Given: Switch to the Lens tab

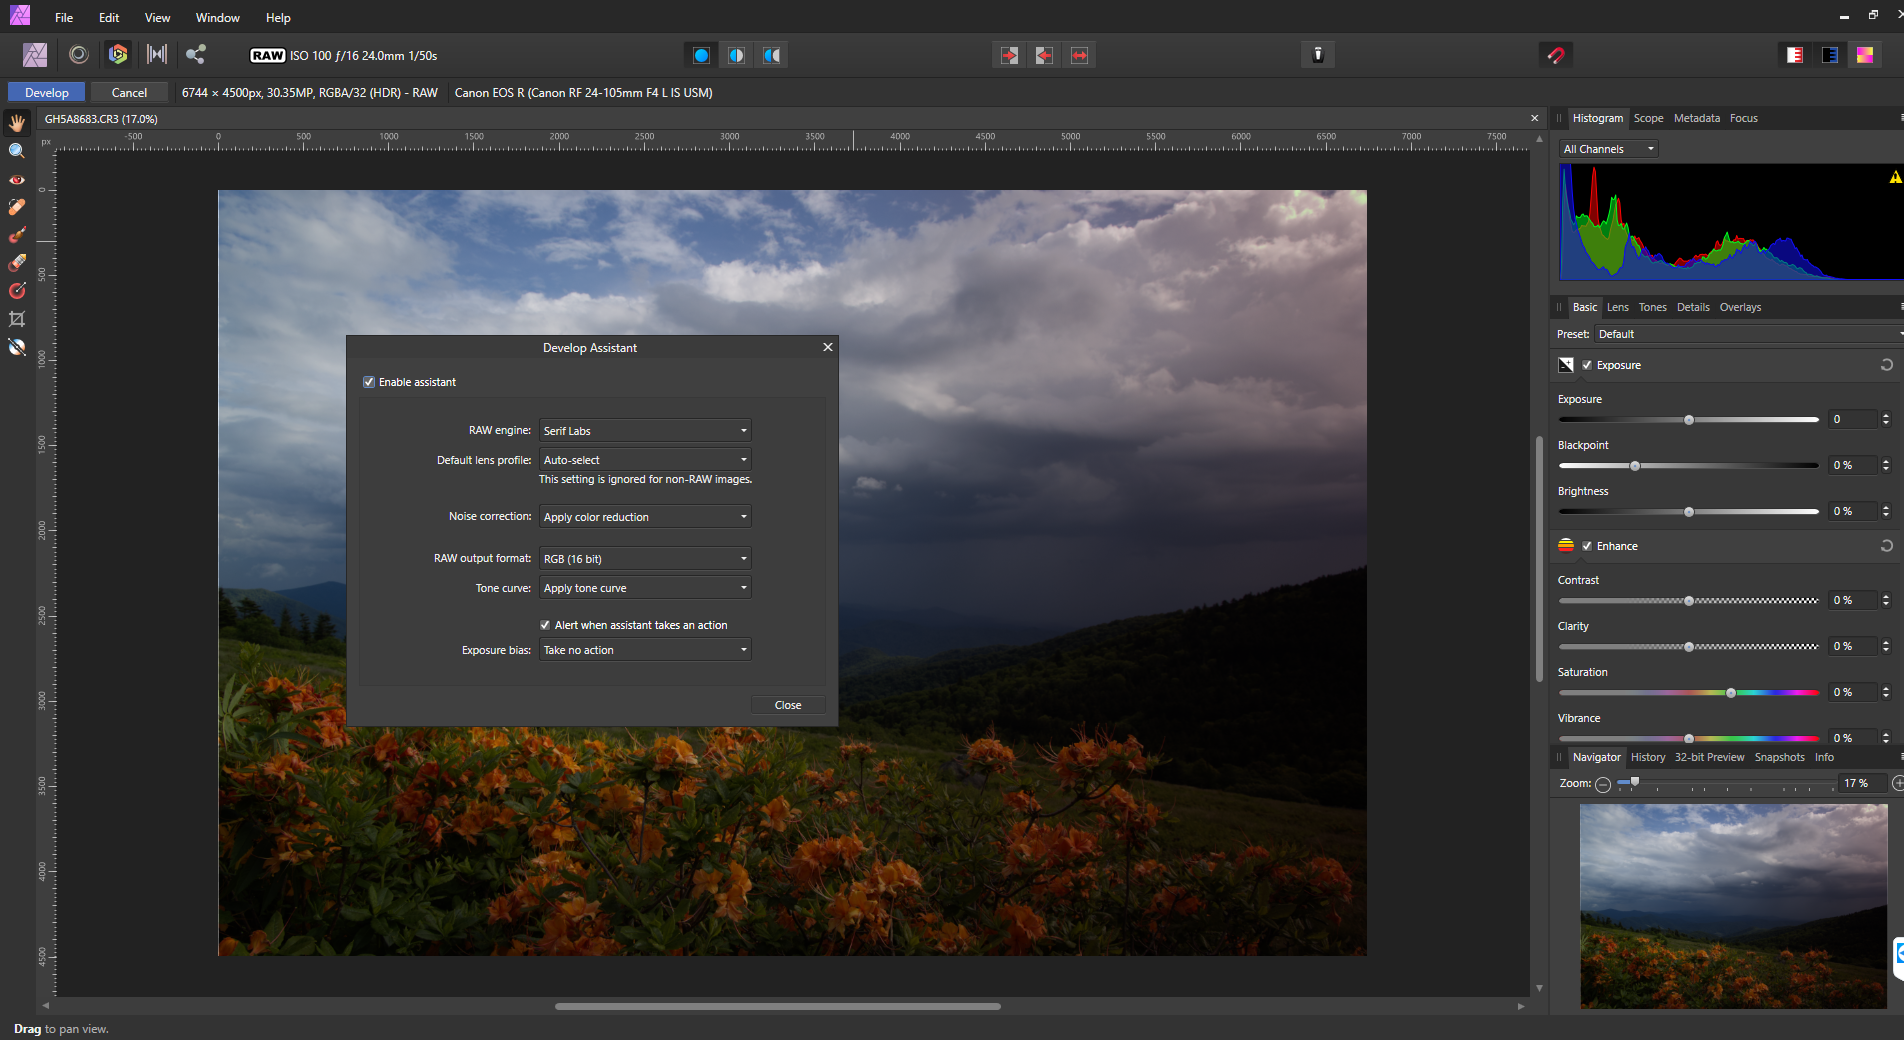Looking at the screenshot, I should click(x=1617, y=307).
